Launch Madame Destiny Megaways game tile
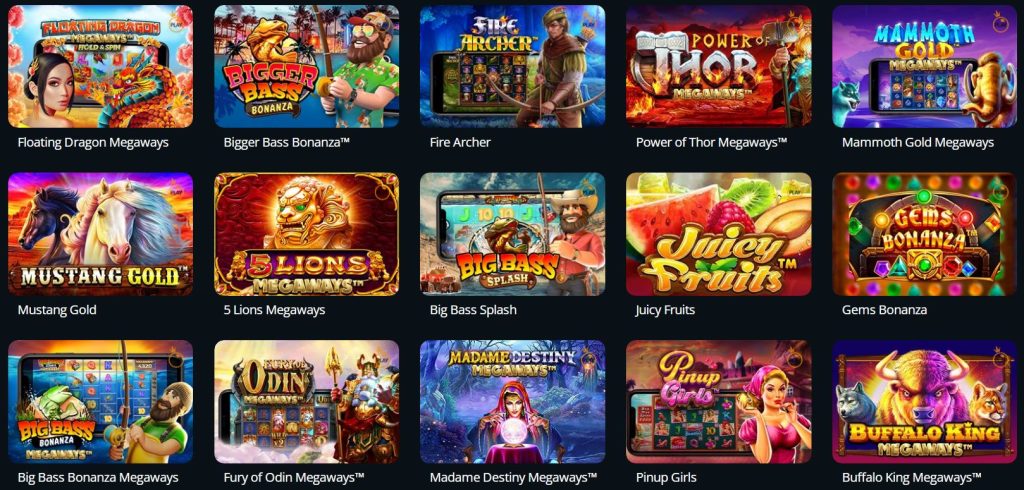The height and width of the screenshot is (490, 1024). 513,402
